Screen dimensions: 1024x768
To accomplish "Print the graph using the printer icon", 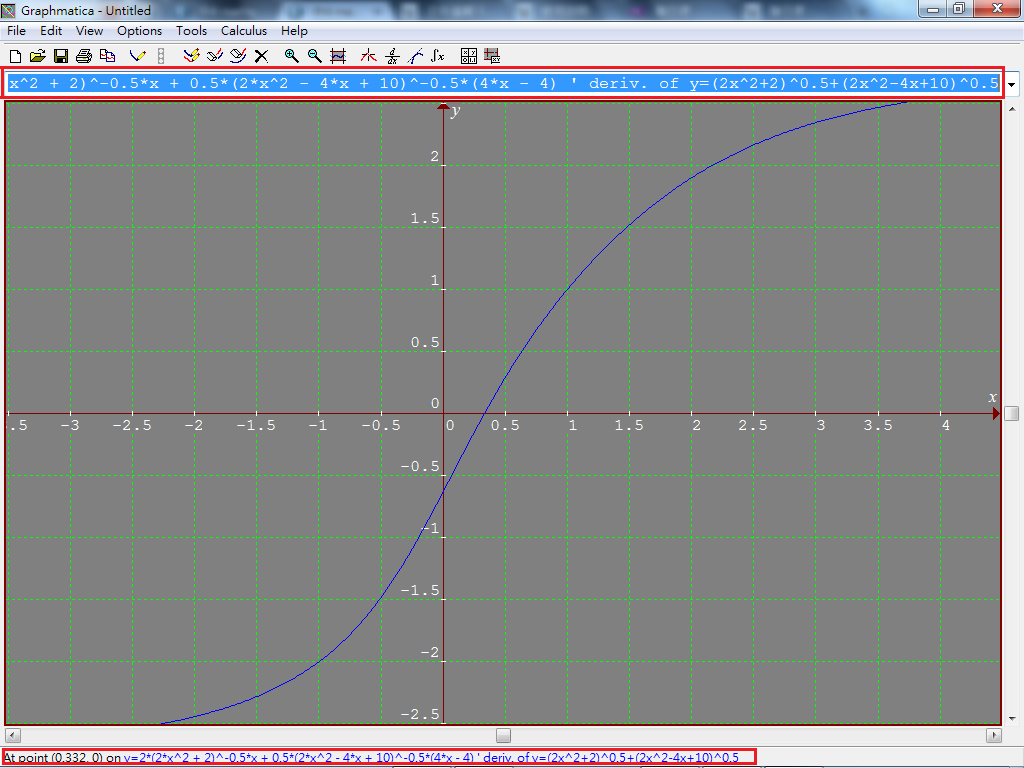I will pyautogui.click(x=84, y=56).
